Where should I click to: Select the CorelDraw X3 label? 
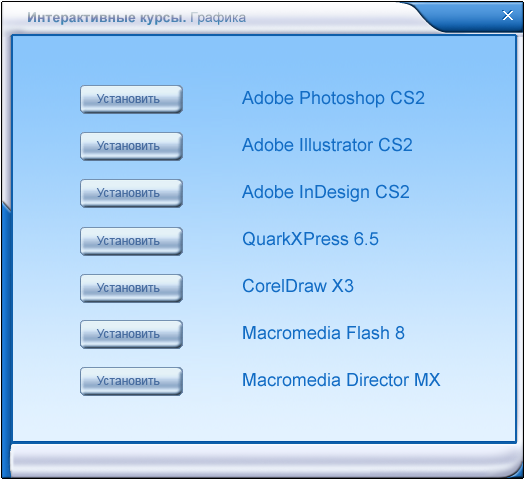click(x=298, y=286)
